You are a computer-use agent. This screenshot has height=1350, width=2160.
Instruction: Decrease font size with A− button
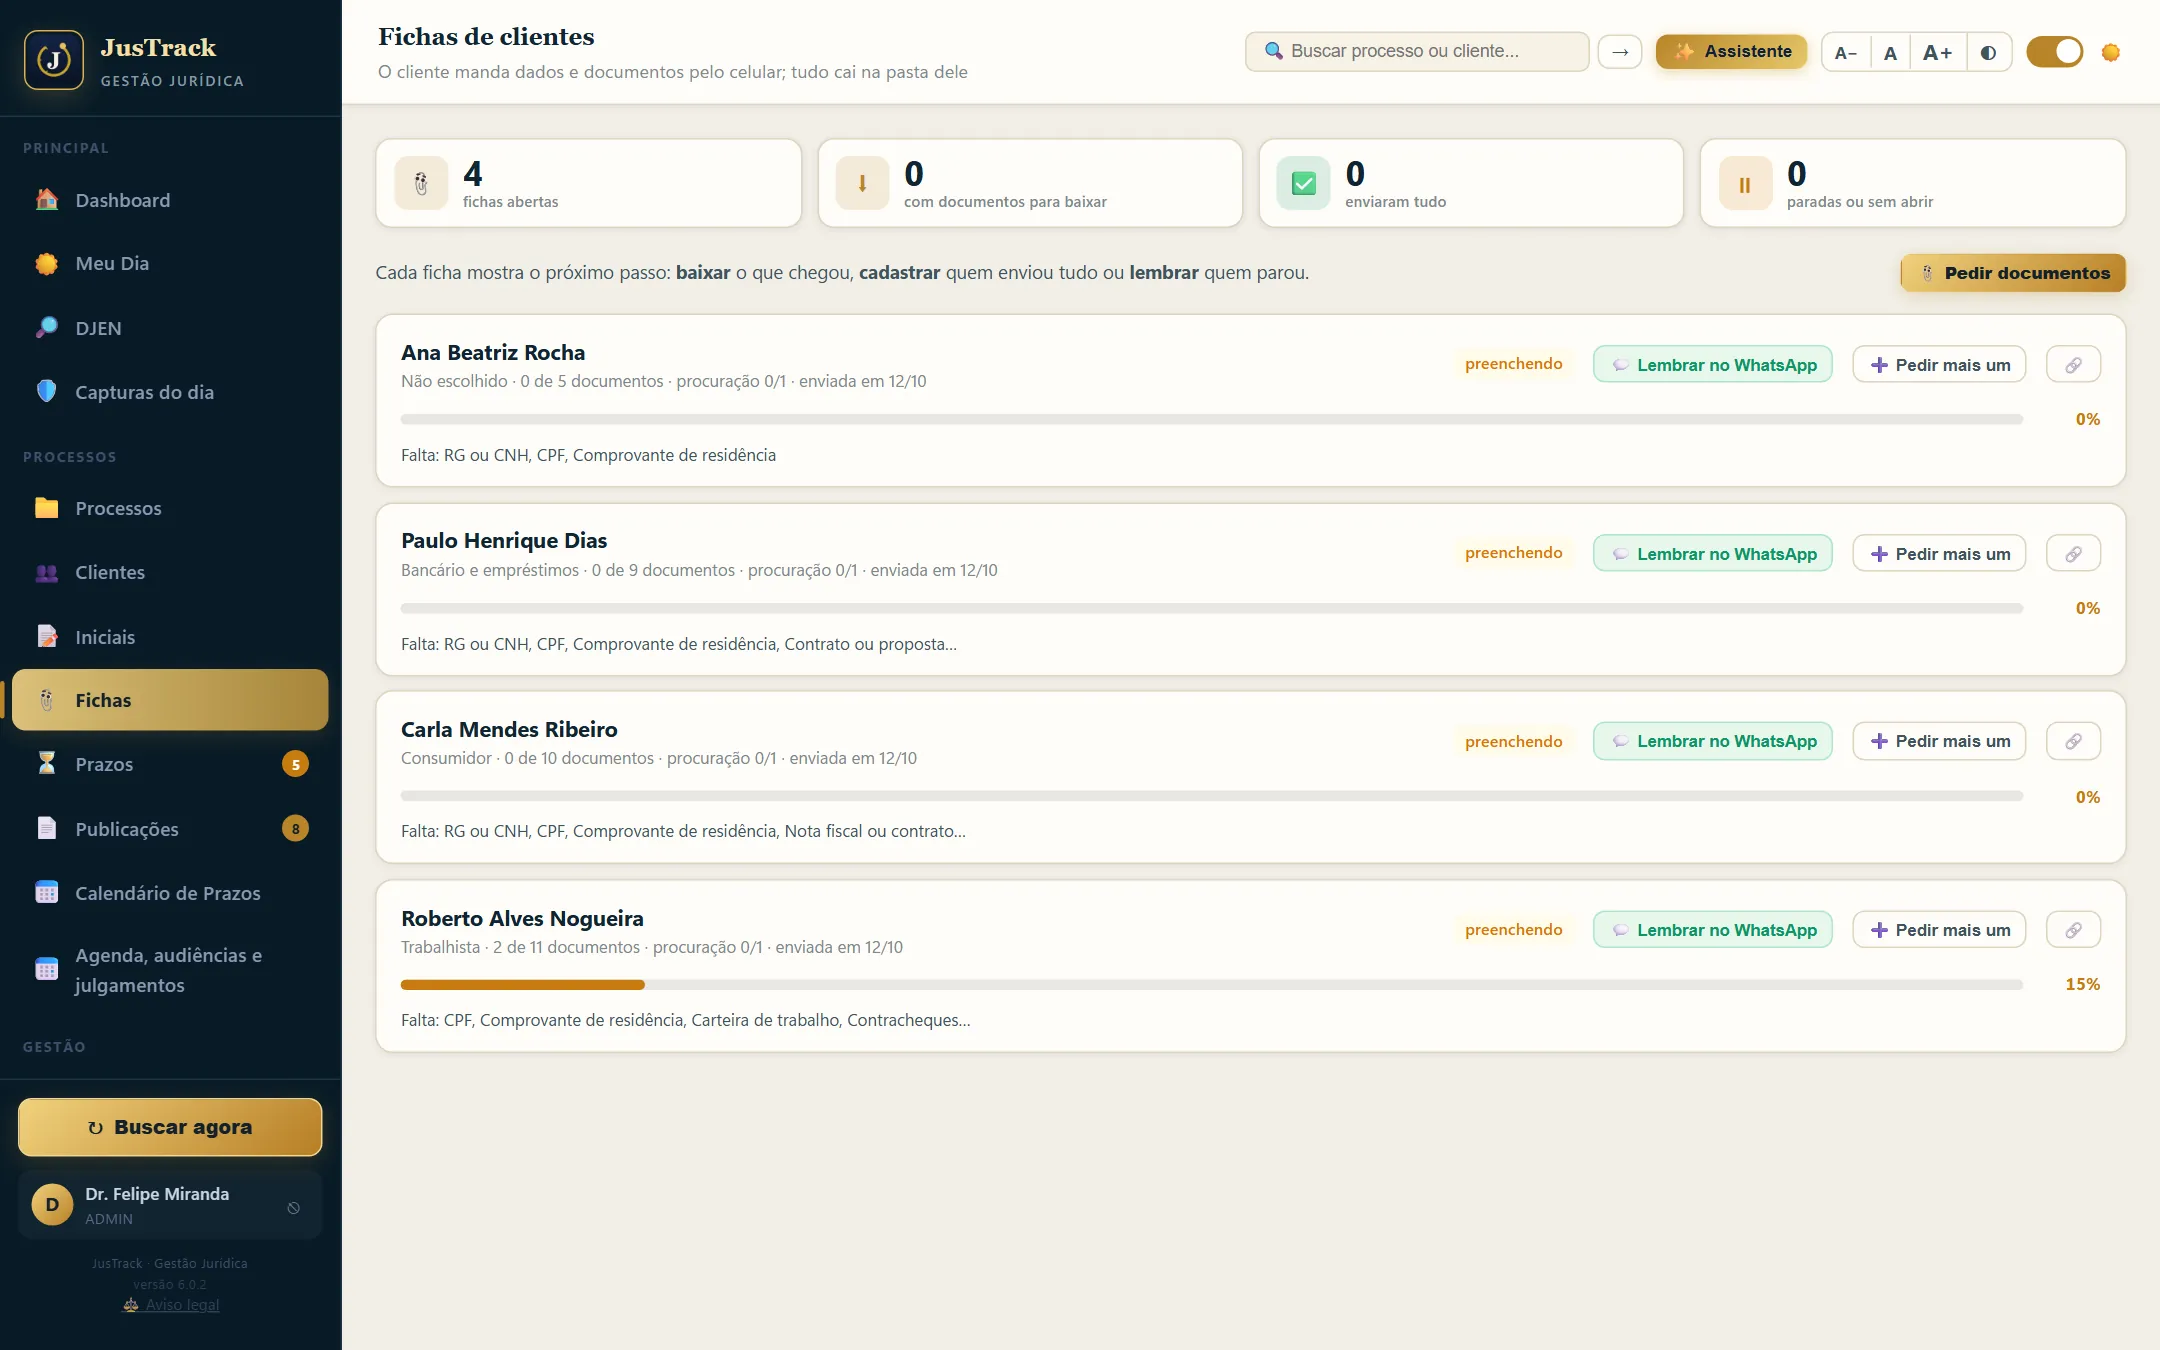pos(1846,52)
